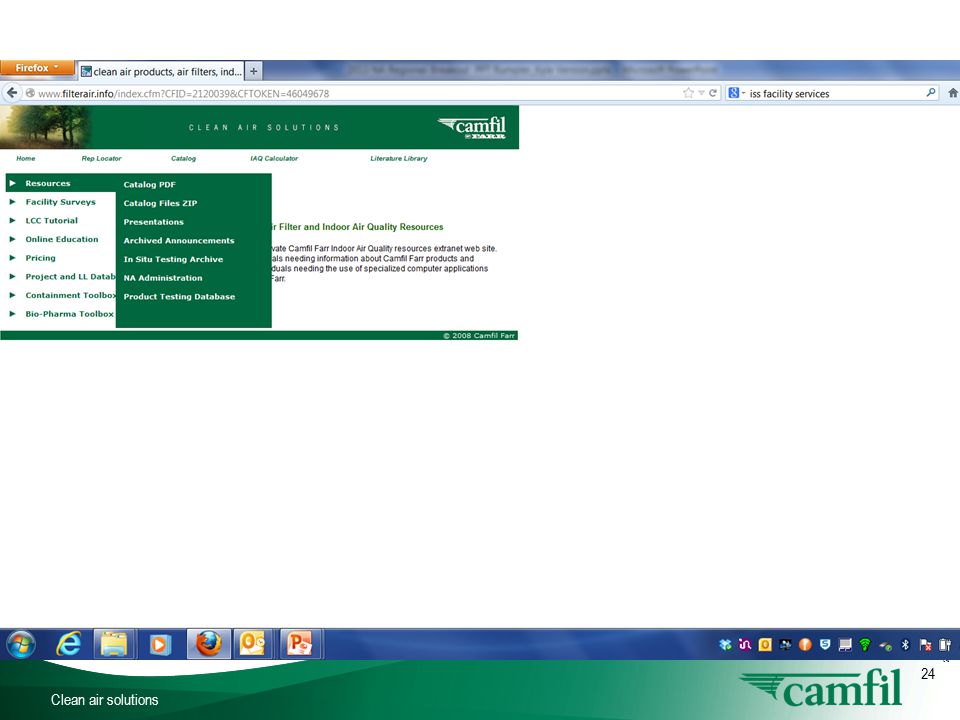This screenshot has height=720, width=960.
Task: Open Outlook from the taskbar
Action: [x=253, y=644]
